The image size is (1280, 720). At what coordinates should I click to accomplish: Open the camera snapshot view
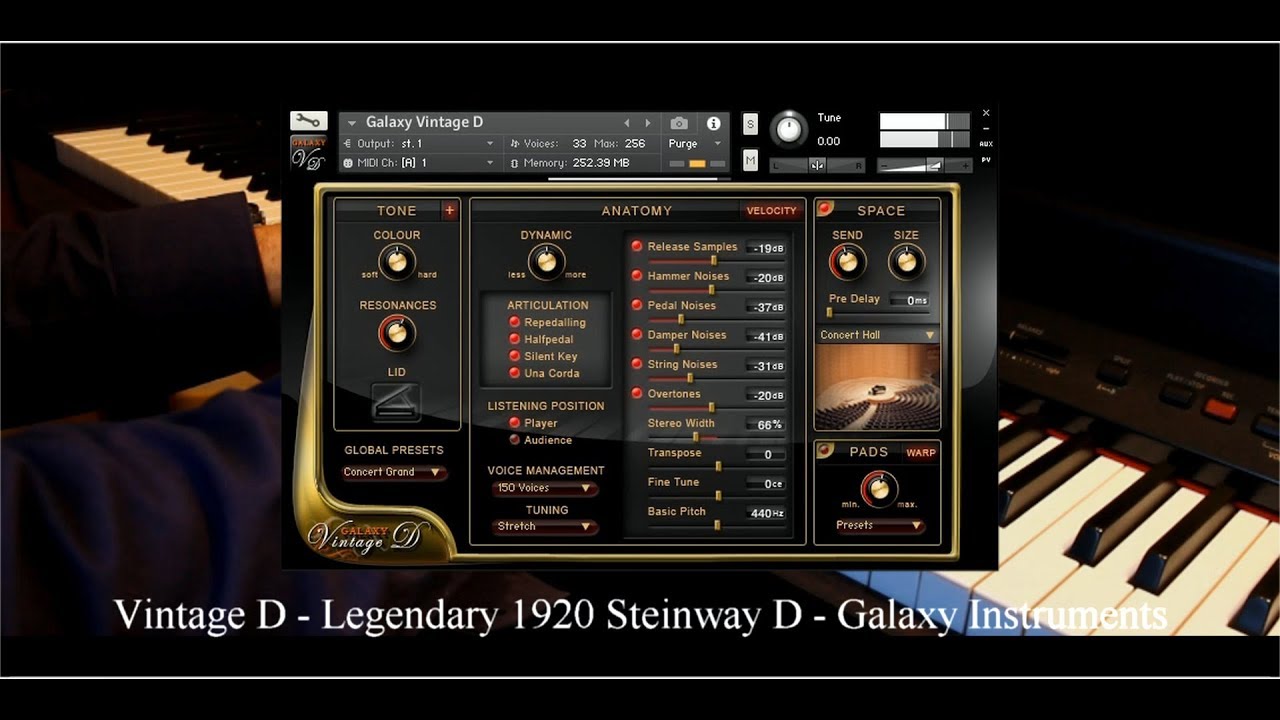679,123
